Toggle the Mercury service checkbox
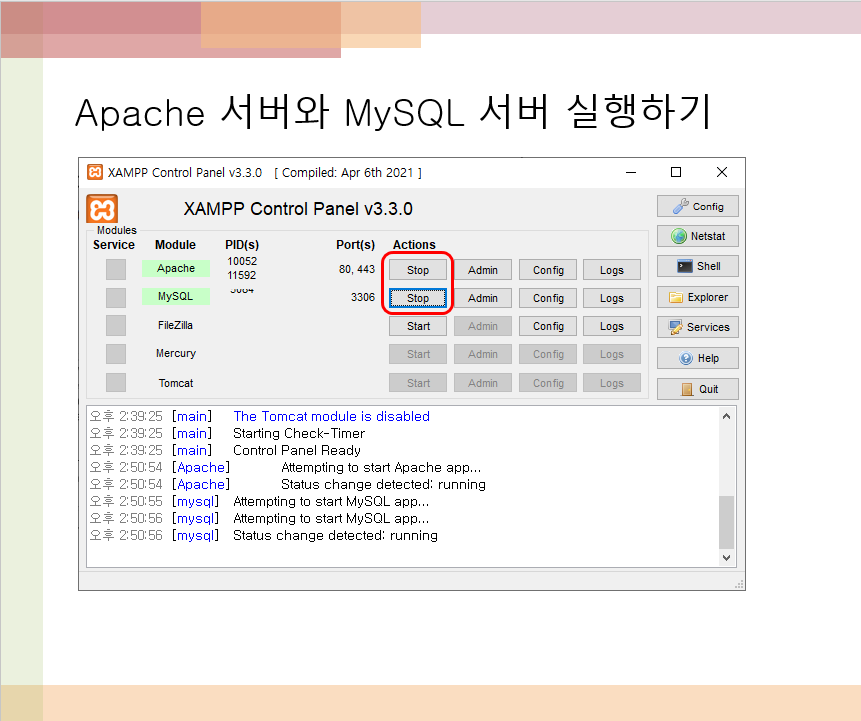 click(x=116, y=354)
